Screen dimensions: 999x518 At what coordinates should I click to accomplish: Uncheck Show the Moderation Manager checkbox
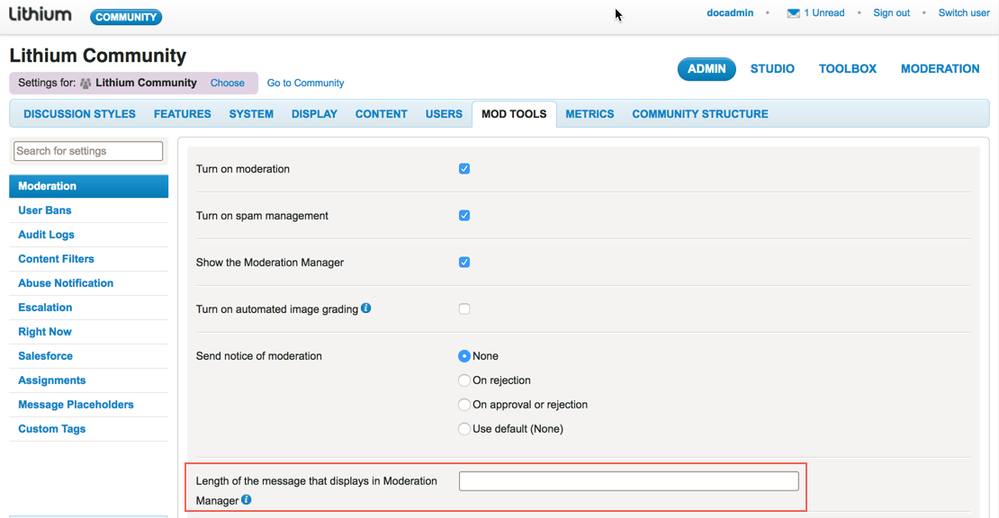pos(464,262)
